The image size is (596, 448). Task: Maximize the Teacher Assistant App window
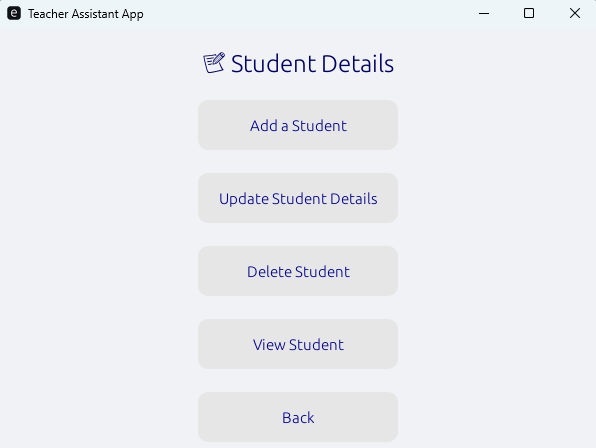[x=529, y=13]
